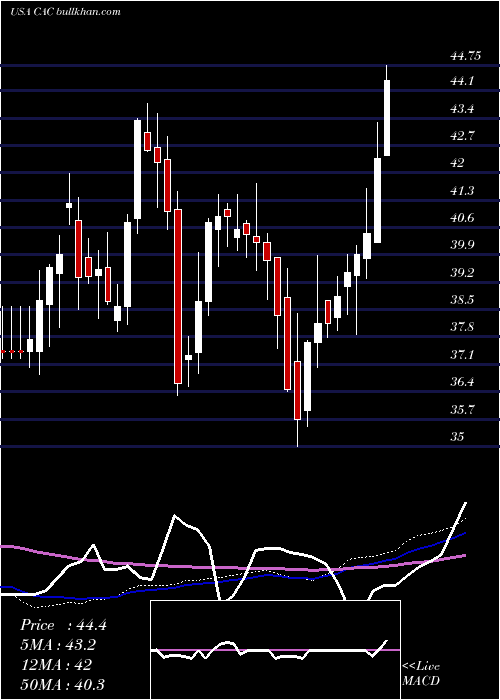This screenshot has width=500, height=700.
Task: Click the latest white candle near 44.1
Action: click(387, 118)
